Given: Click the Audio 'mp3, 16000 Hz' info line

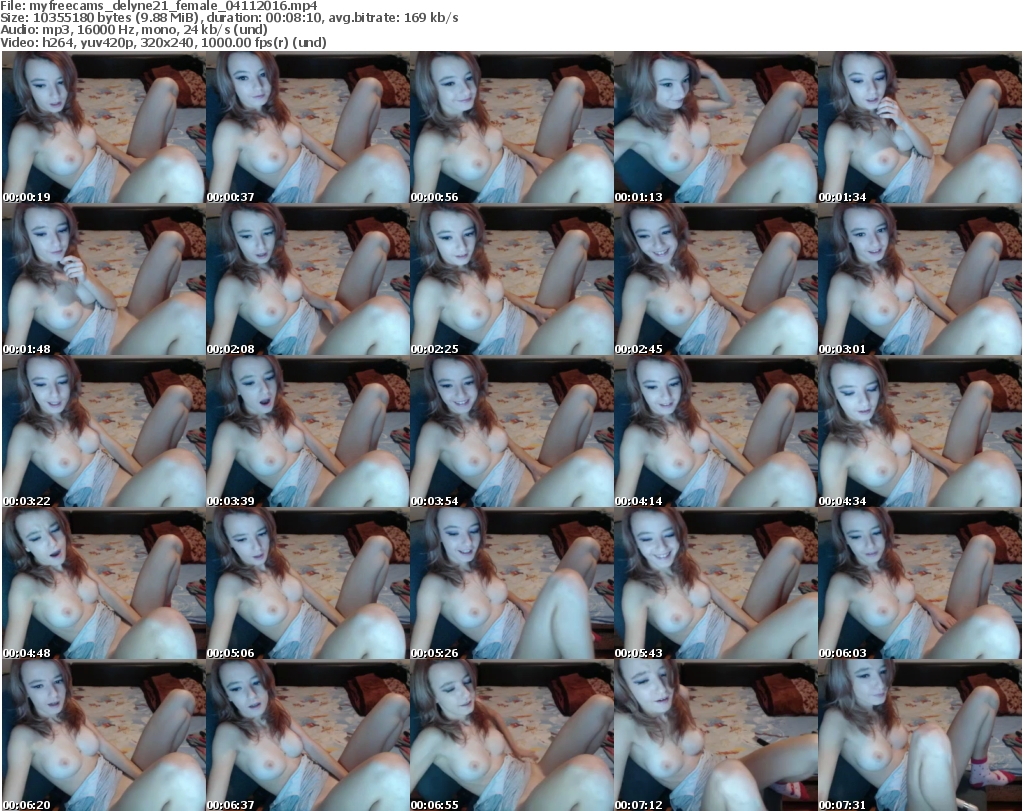Looking at the screenshot, I should click(134, 30).
